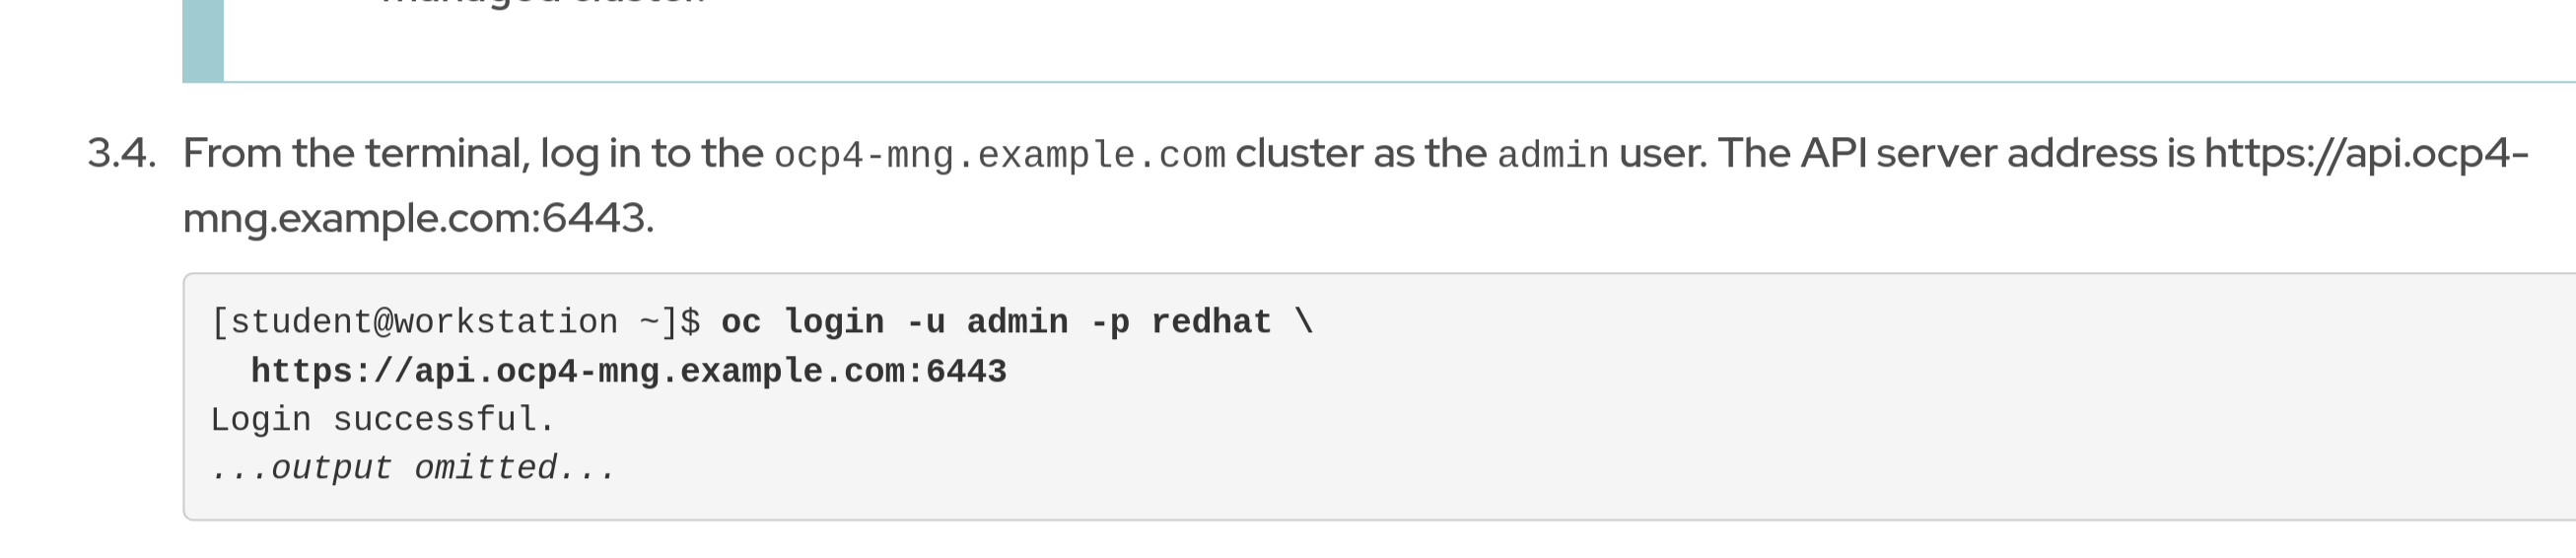Click the -u flag in the command
The width and height of the screenshot is (2576, 558).
[x=925, y=323]
